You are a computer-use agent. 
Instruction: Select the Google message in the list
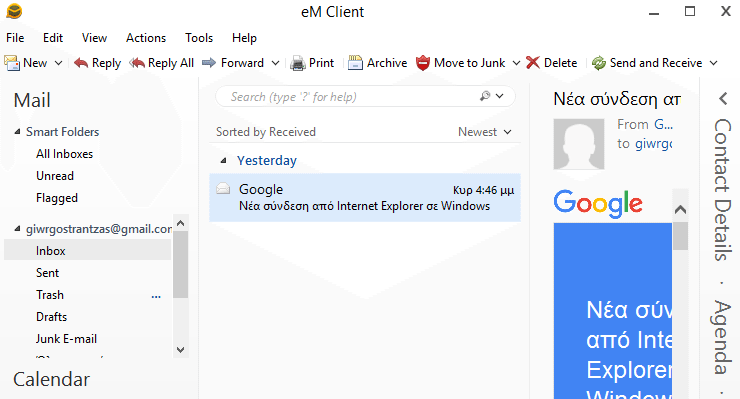(365, 197)
